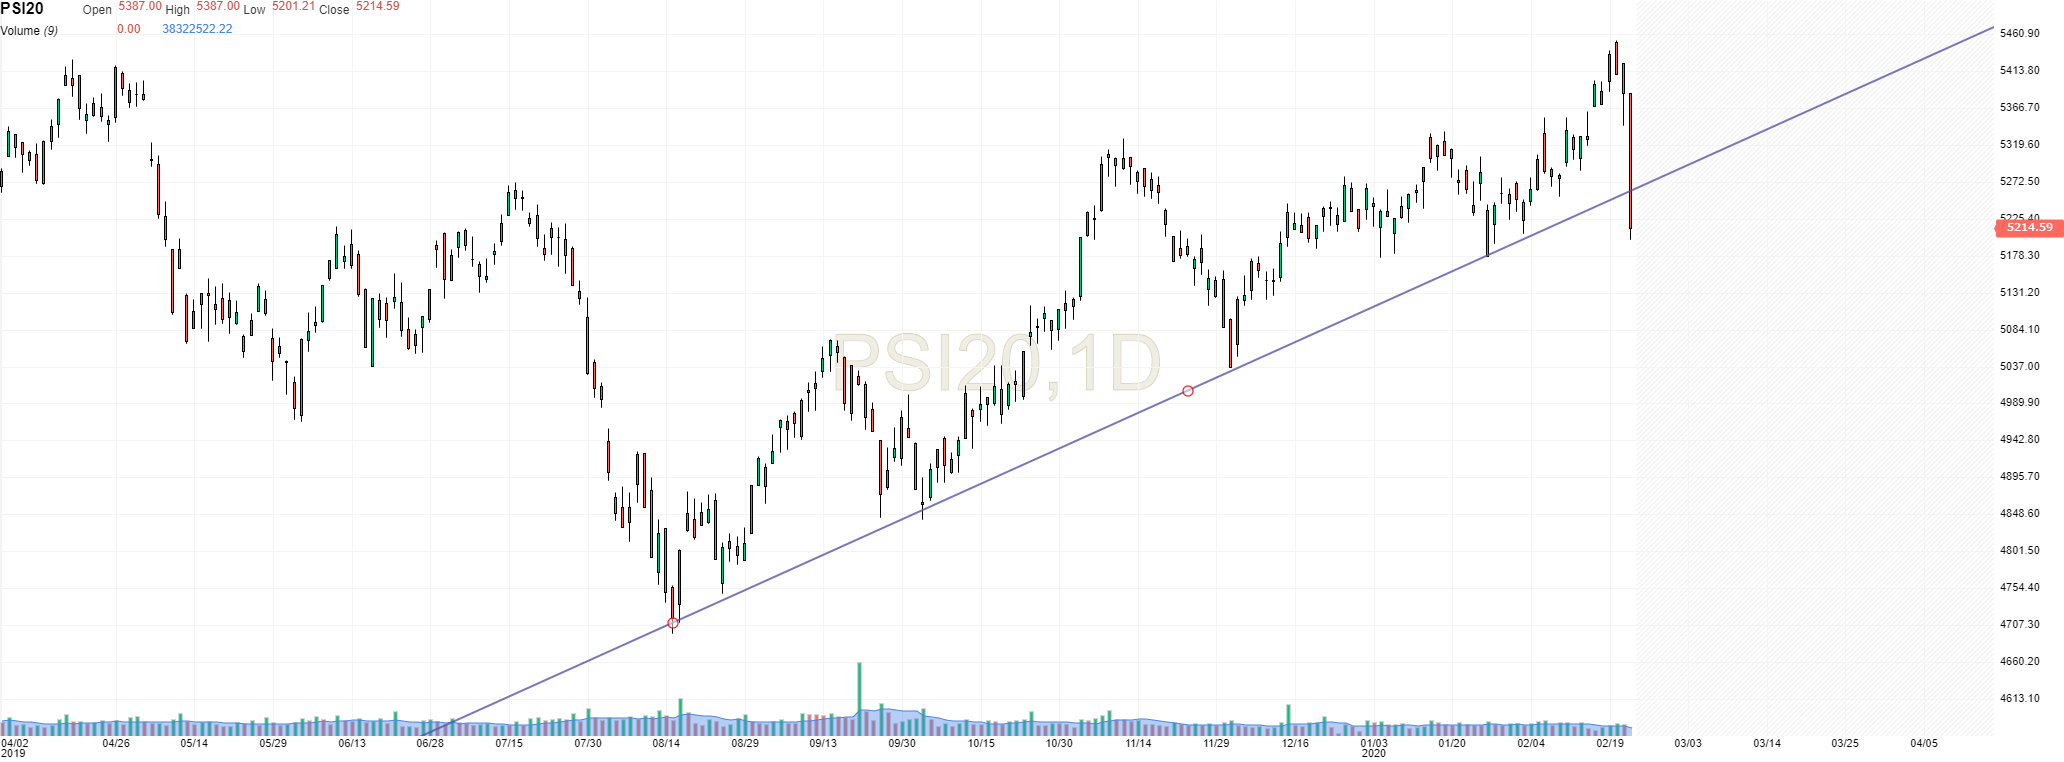This screenshot has height=762, width=2064.
Task: Click the 08/14 date on the time axis
Action: point(666,743)
